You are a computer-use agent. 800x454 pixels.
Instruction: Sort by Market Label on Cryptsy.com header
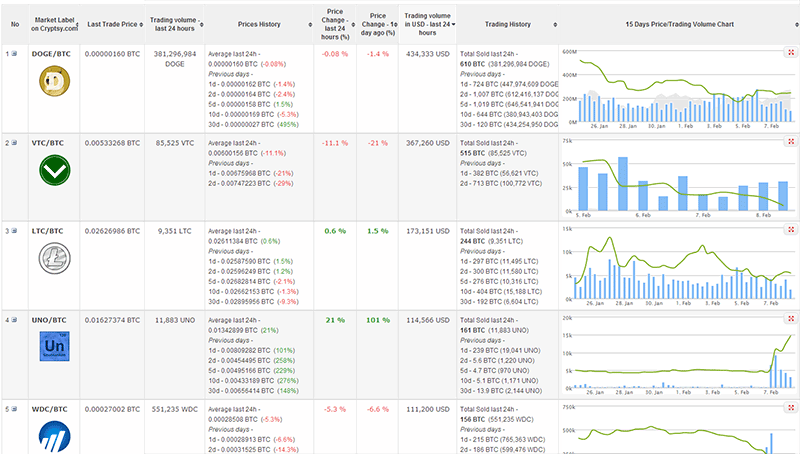tap(55, 24)
